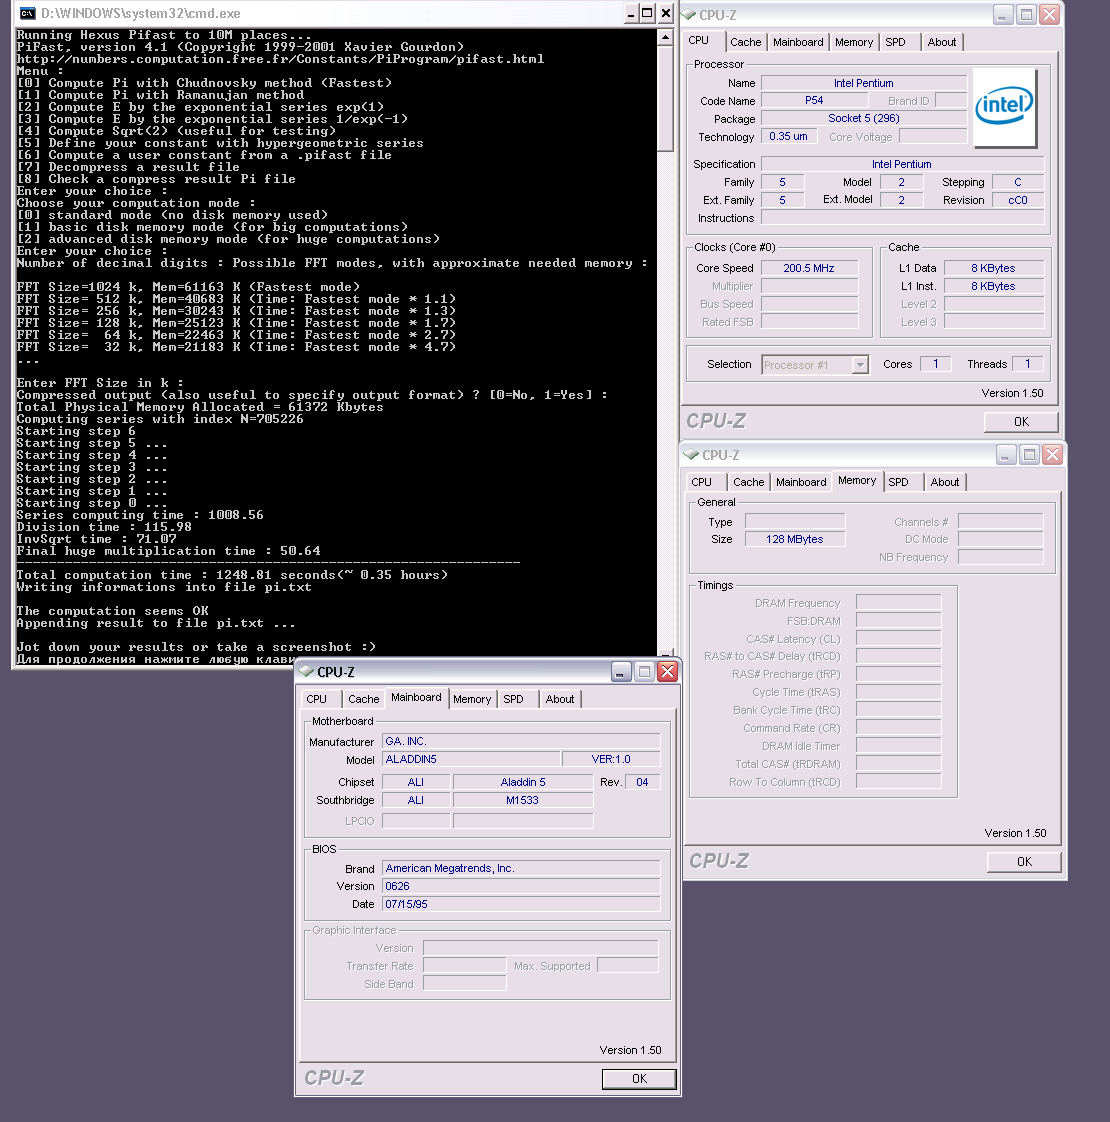Click the chipset name Aladdin 5
This screenshot has width=1110, height=1122.
click(x=523, y=782)
